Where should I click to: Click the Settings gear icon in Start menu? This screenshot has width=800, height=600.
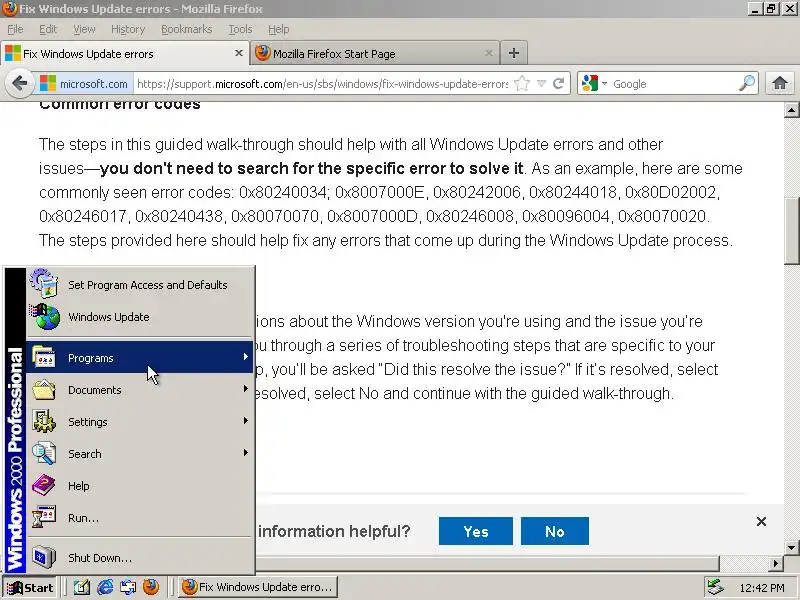(x=44, y=421)
